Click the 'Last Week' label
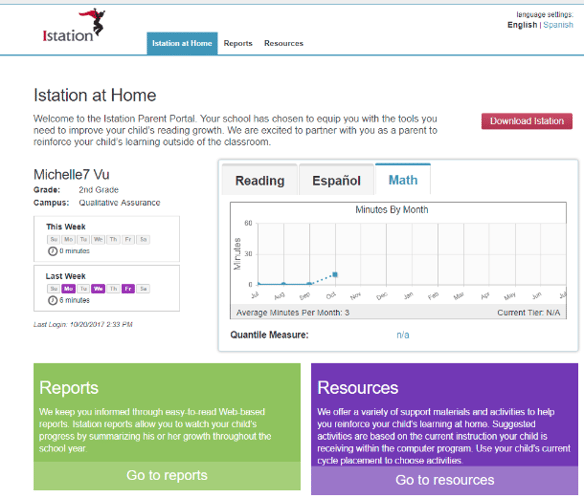Viewport: 584px width, 498px height. tap(66, 276)
